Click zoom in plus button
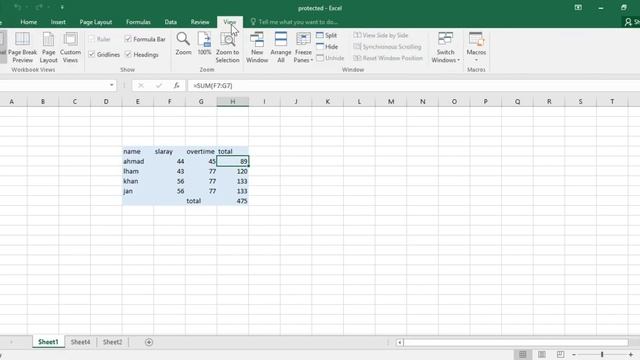640x360 pixels. tap(631, 354)
